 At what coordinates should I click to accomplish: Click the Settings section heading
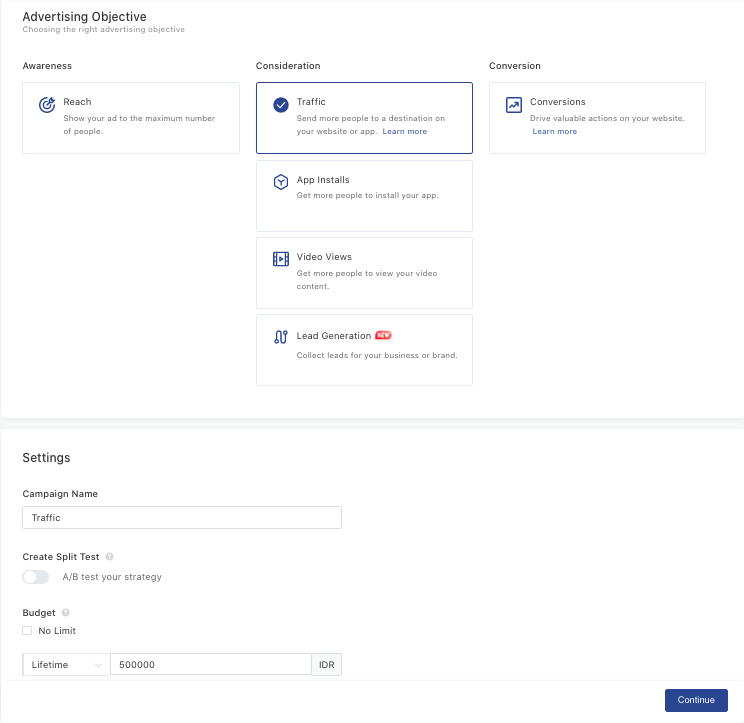tap(46, 458)
